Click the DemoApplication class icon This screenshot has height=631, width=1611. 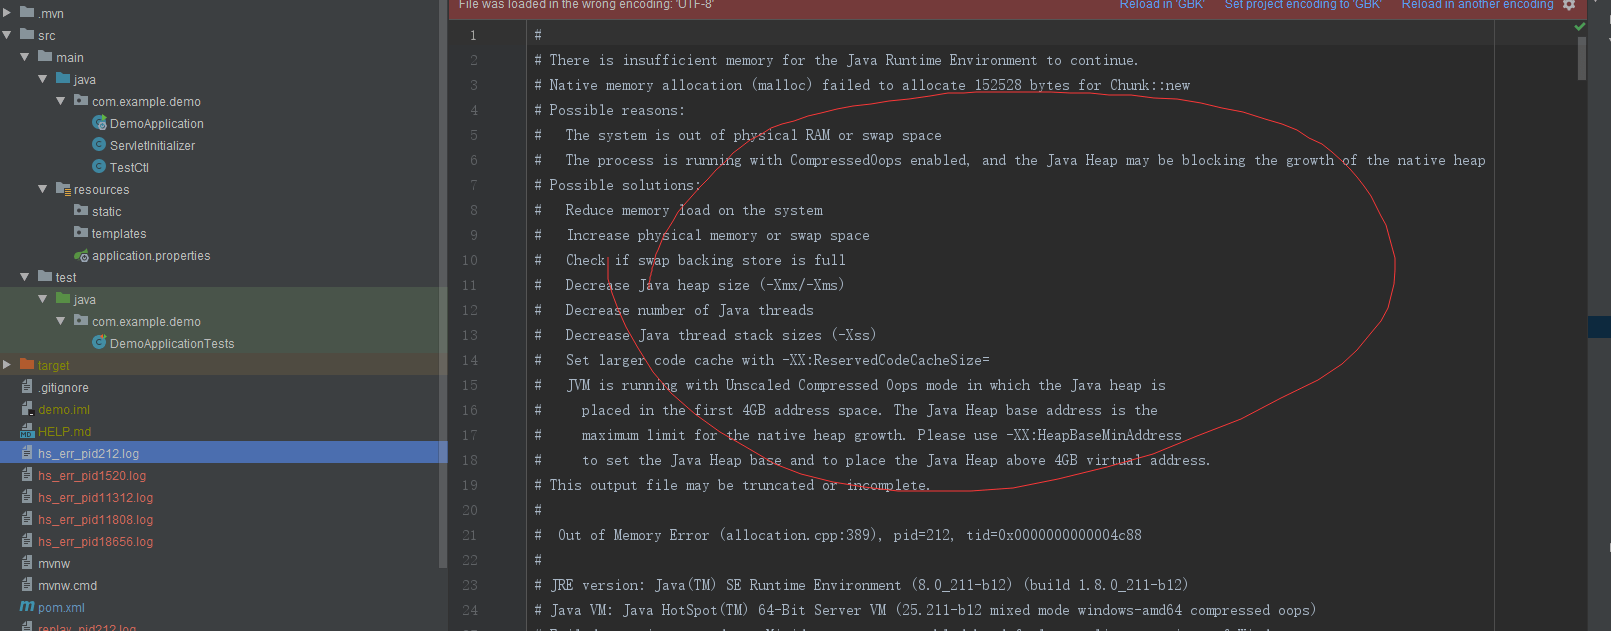99,123
